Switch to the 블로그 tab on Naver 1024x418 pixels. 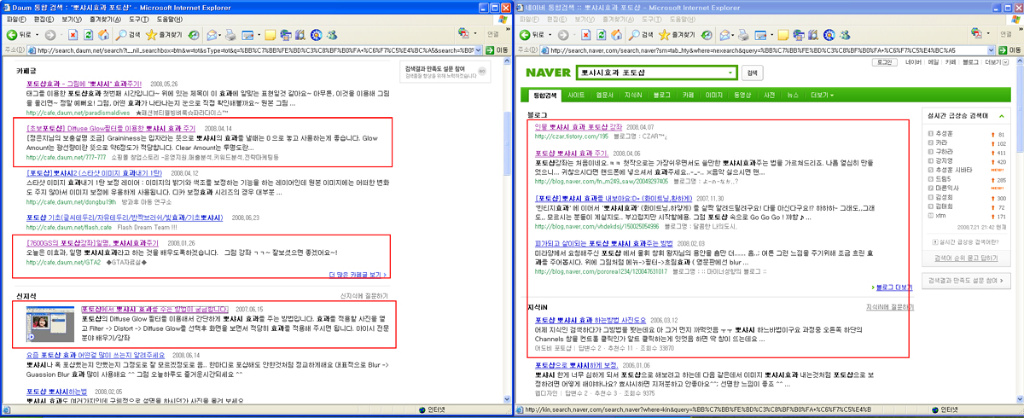point(662,95)
